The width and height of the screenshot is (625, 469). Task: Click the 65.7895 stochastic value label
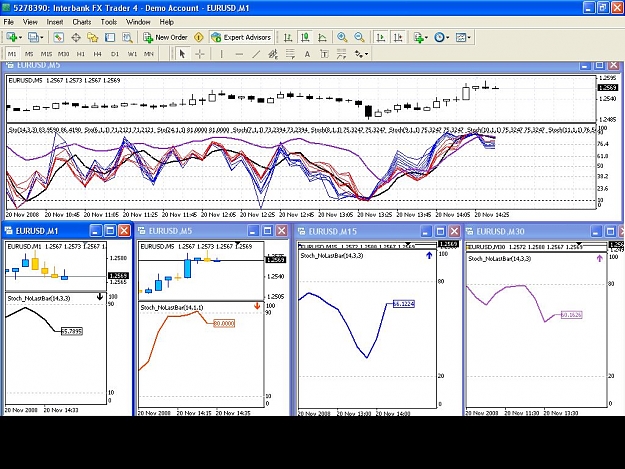point(72,331)
